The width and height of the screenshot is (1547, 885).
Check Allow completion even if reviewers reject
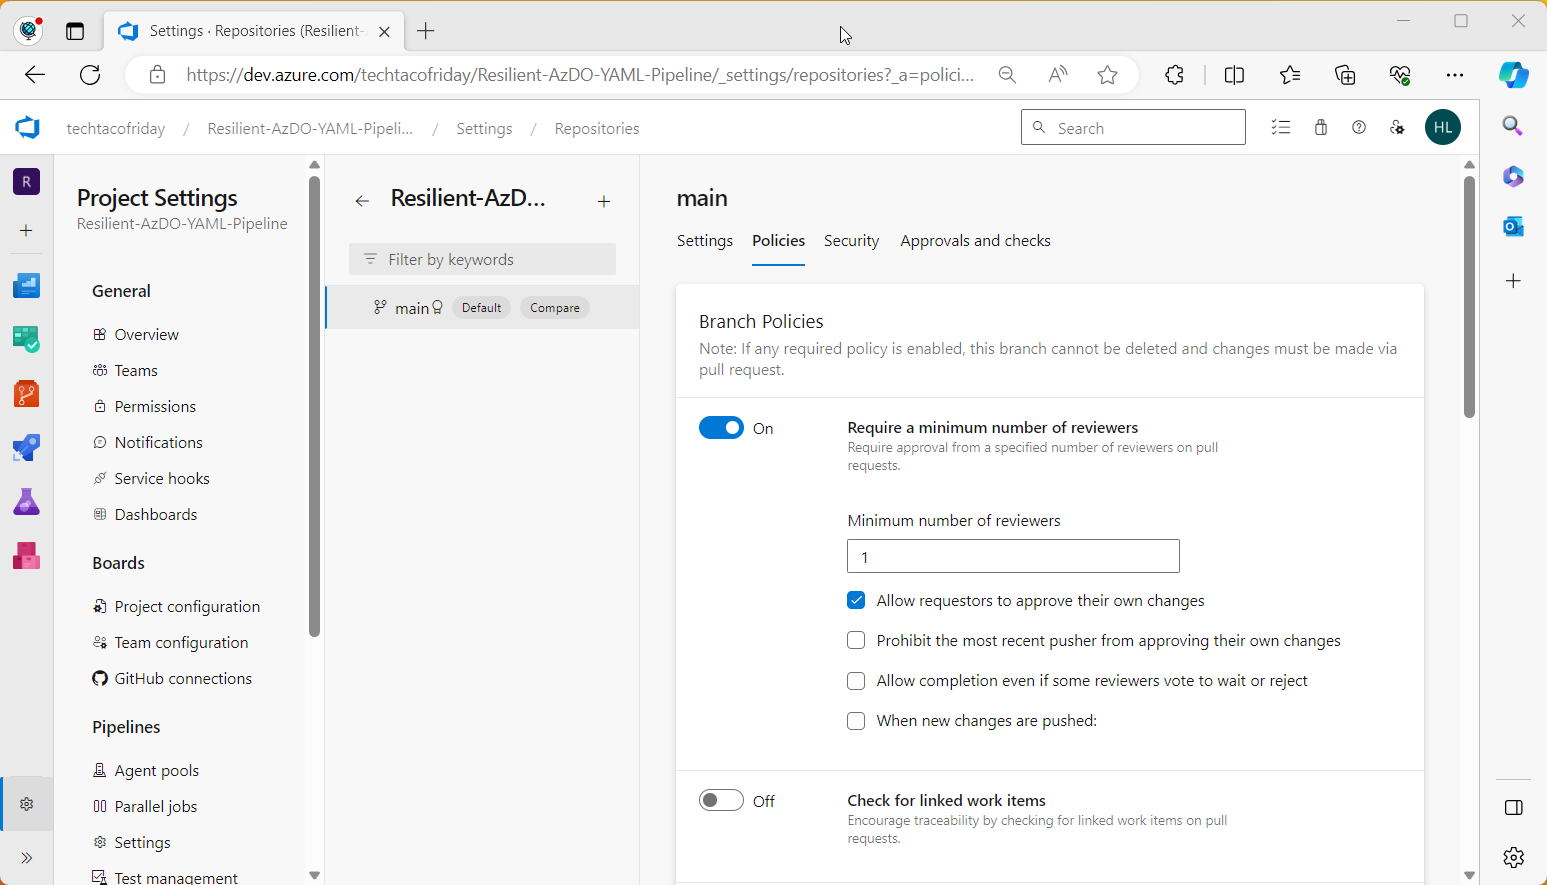[x=856, y=680]
